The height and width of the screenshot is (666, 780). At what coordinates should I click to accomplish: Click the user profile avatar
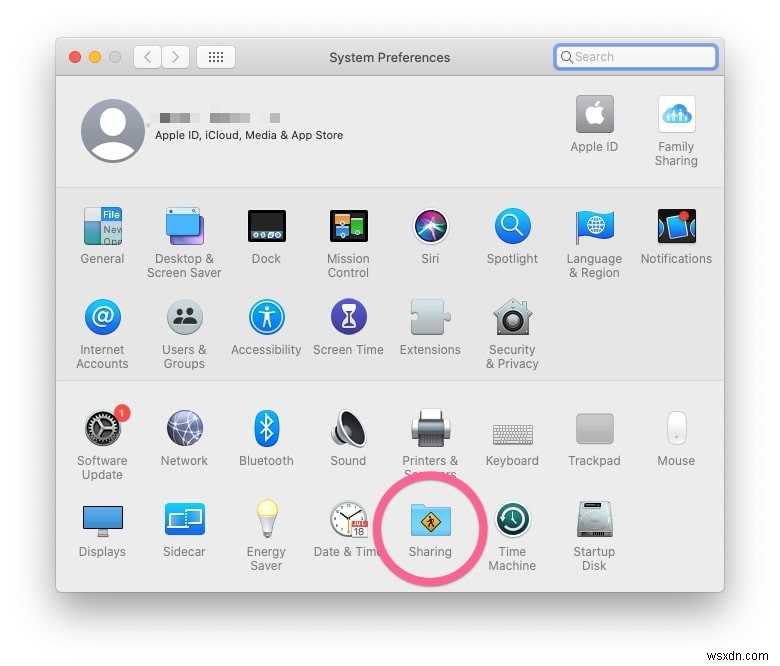pos(113,130)
